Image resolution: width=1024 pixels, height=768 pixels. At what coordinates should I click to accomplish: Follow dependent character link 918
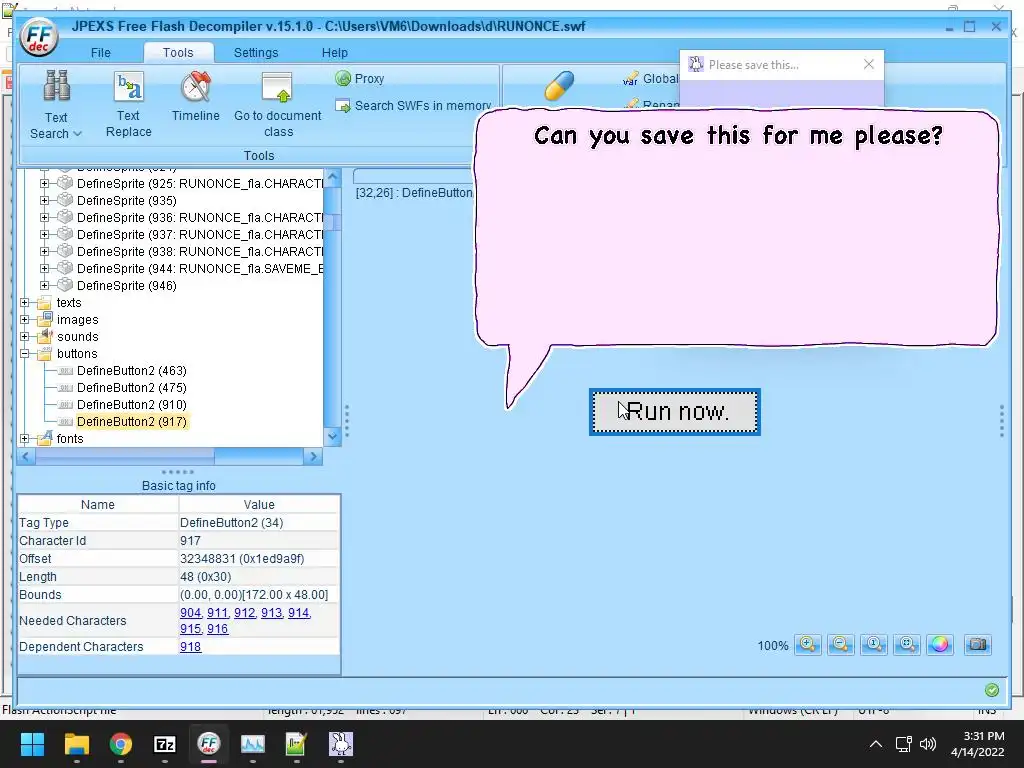[191, 647]
